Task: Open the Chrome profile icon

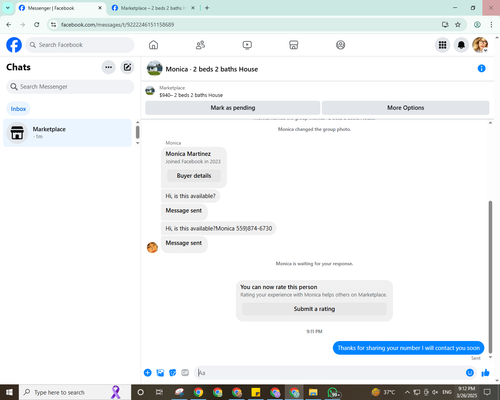Action: click(x=477, y=25)
